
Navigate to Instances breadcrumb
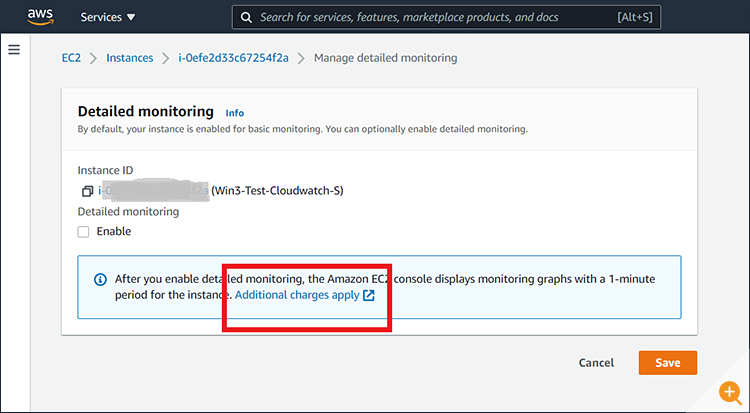[x=130, y=58]
